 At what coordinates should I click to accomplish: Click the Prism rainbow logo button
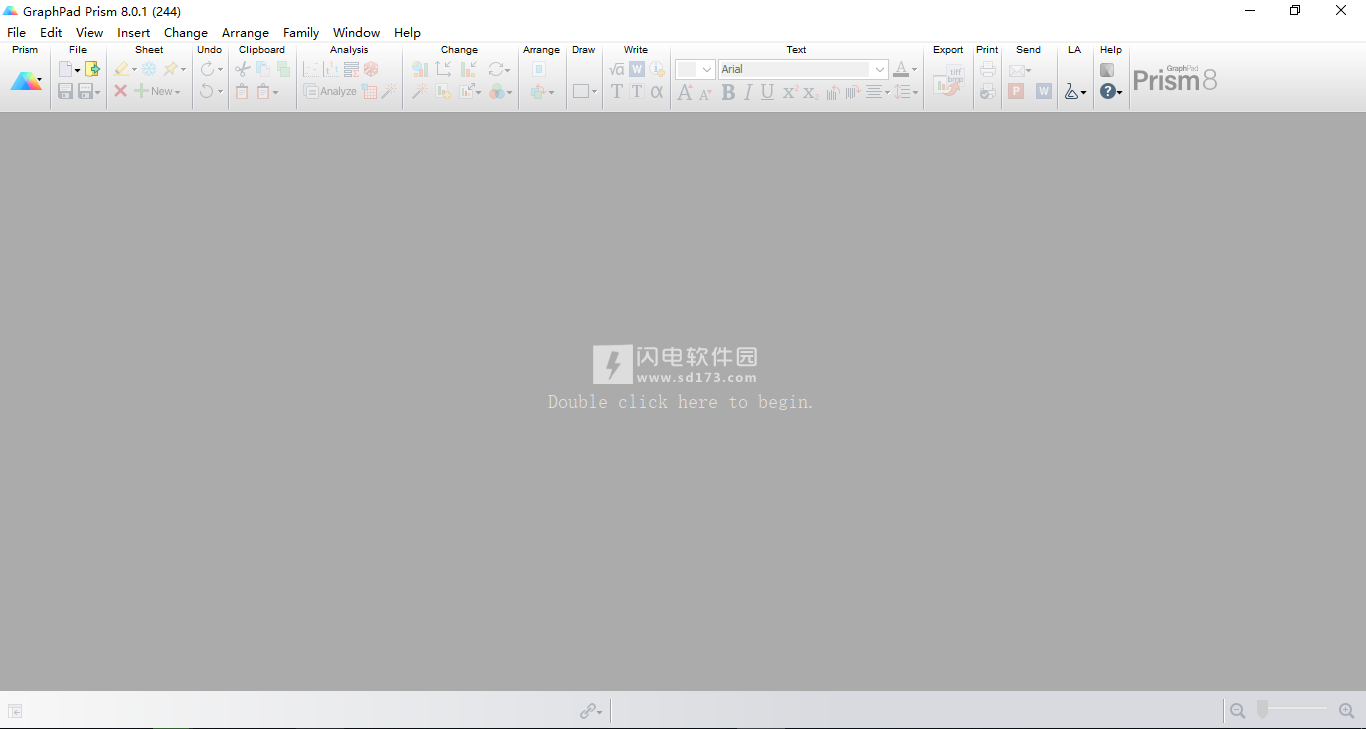(x=24, y=81)
